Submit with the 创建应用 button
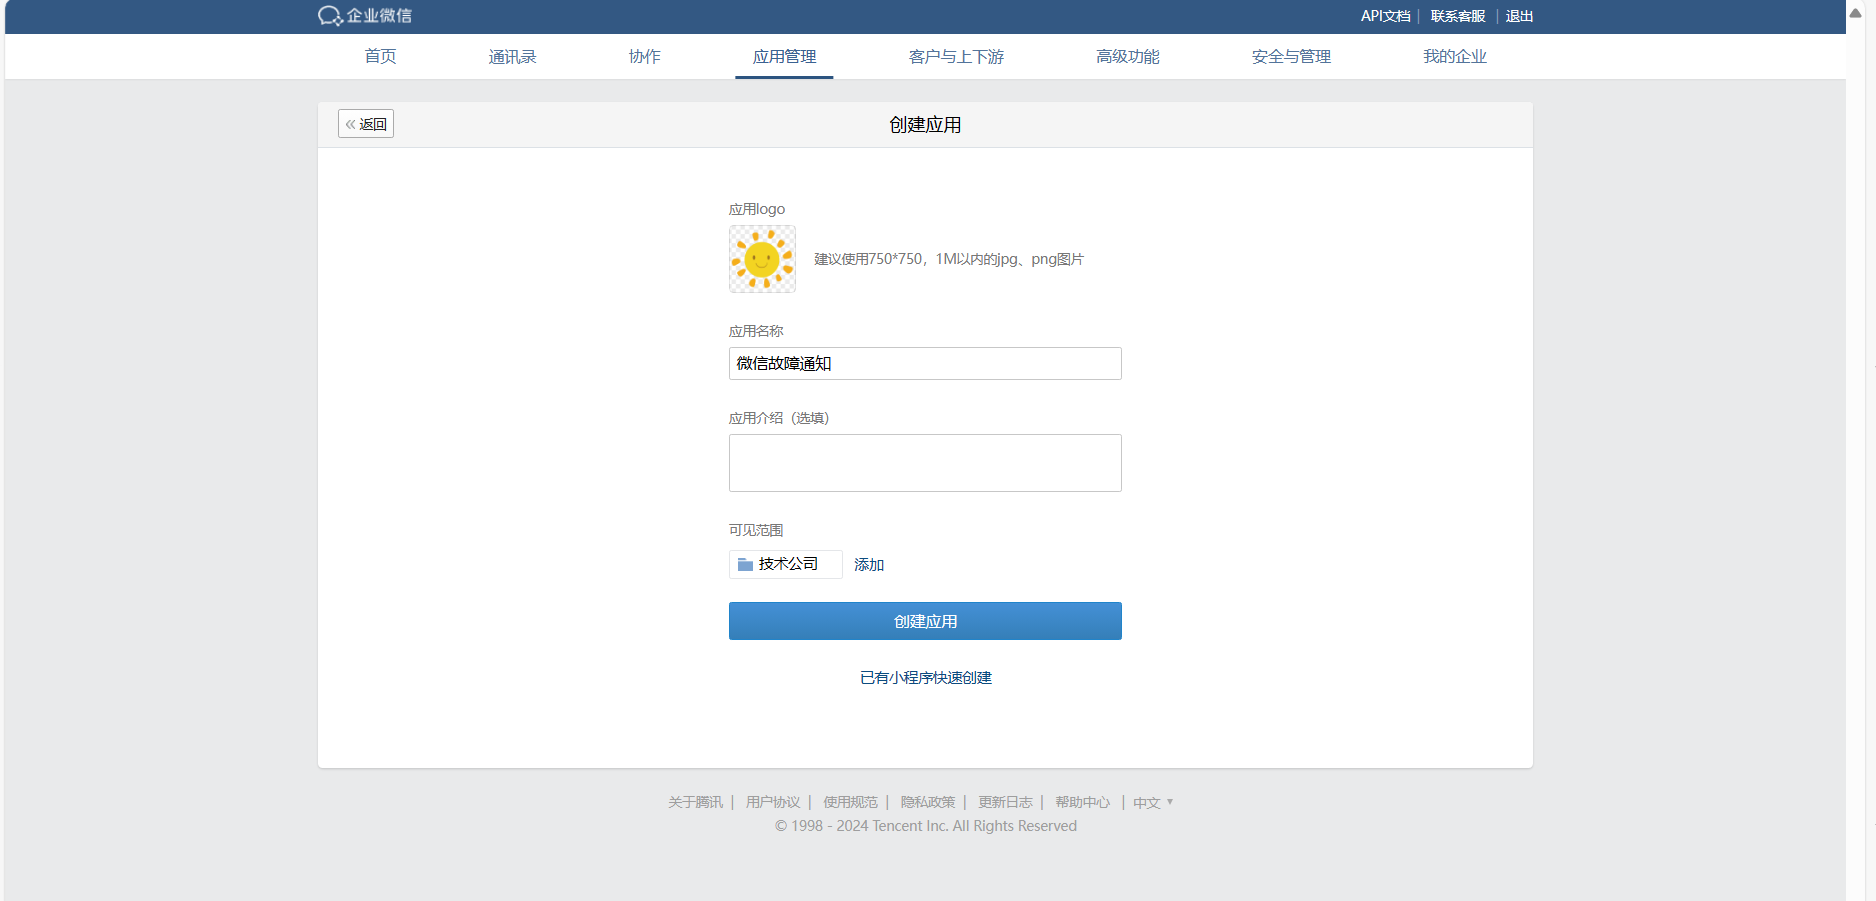1876x901 pixels. click(925, 621)
